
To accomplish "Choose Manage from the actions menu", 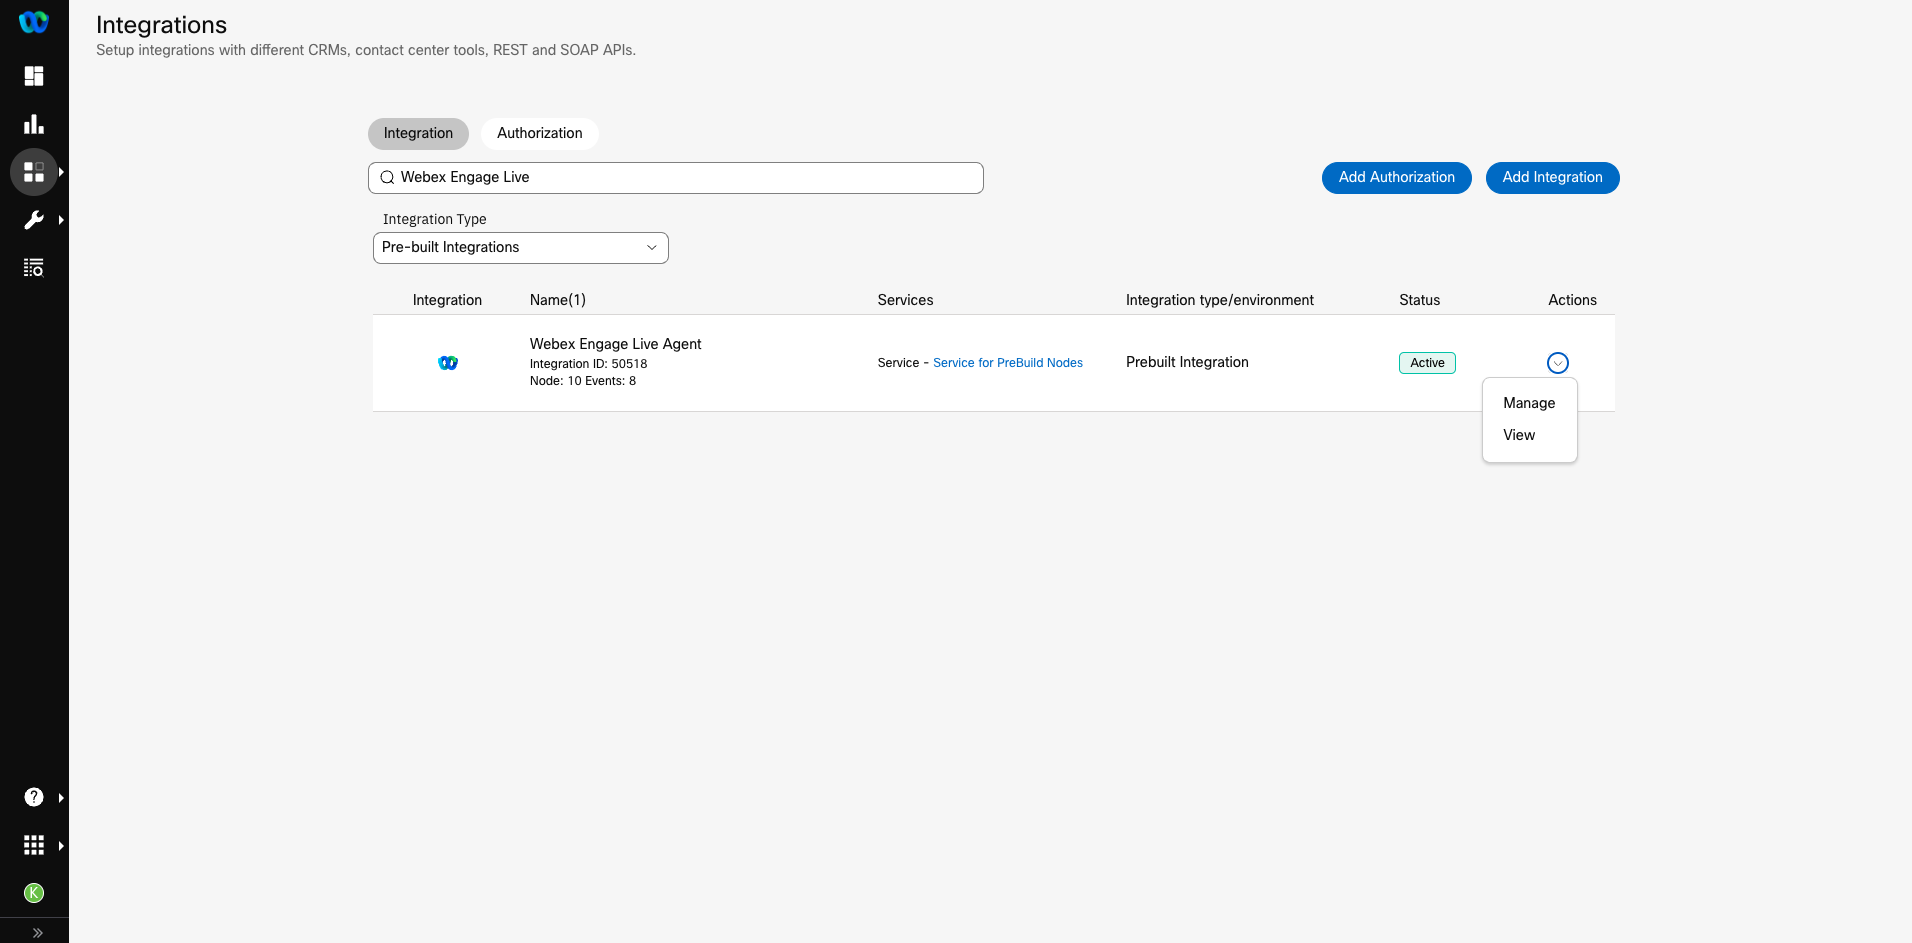I will tap(1529, 403).
